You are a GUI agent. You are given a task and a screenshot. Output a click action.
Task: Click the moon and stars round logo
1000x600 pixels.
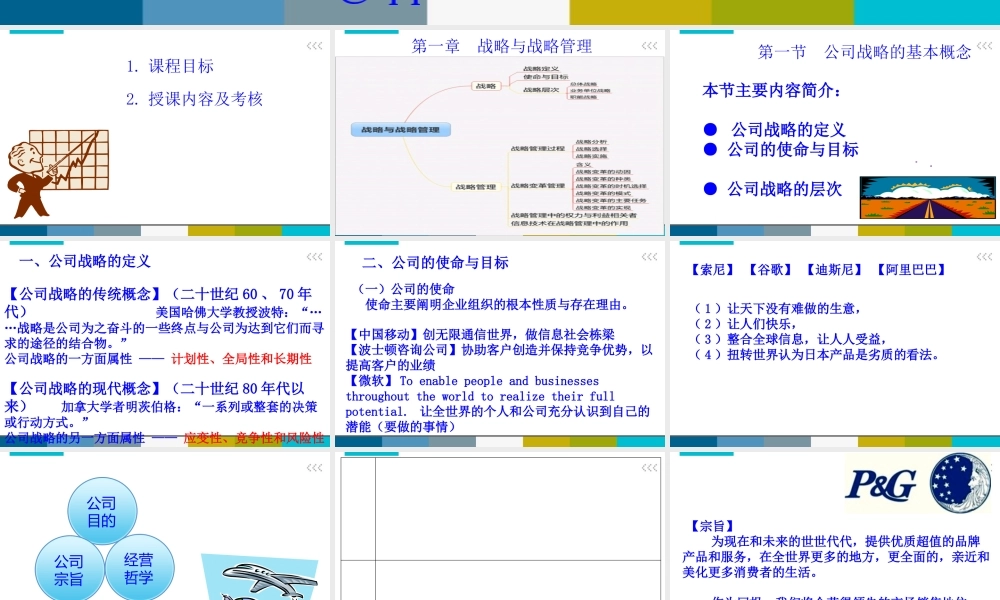pyautogui.click(x=960, y=483)
